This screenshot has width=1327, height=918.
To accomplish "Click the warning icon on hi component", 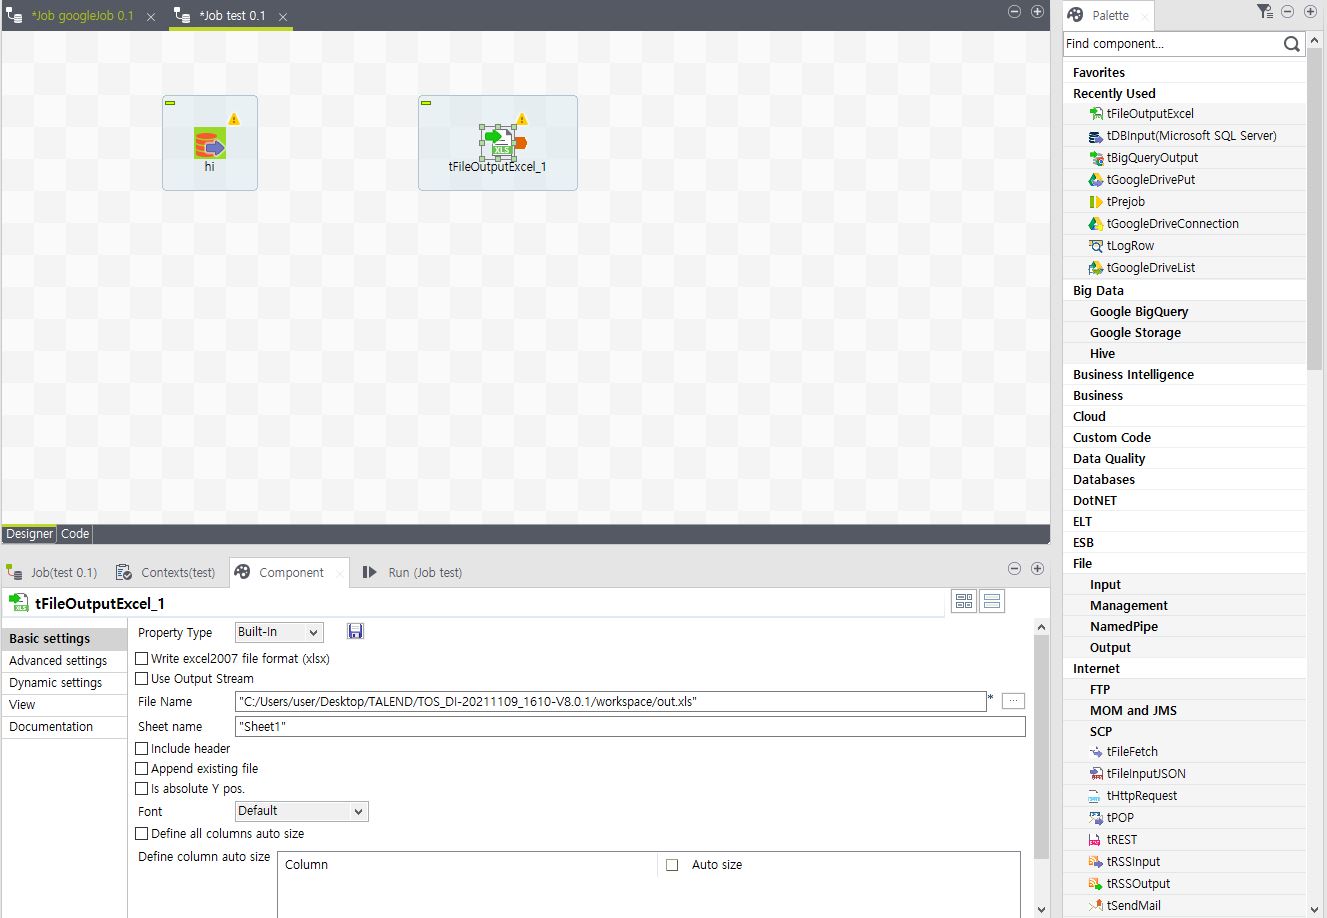I will [234, 119].
